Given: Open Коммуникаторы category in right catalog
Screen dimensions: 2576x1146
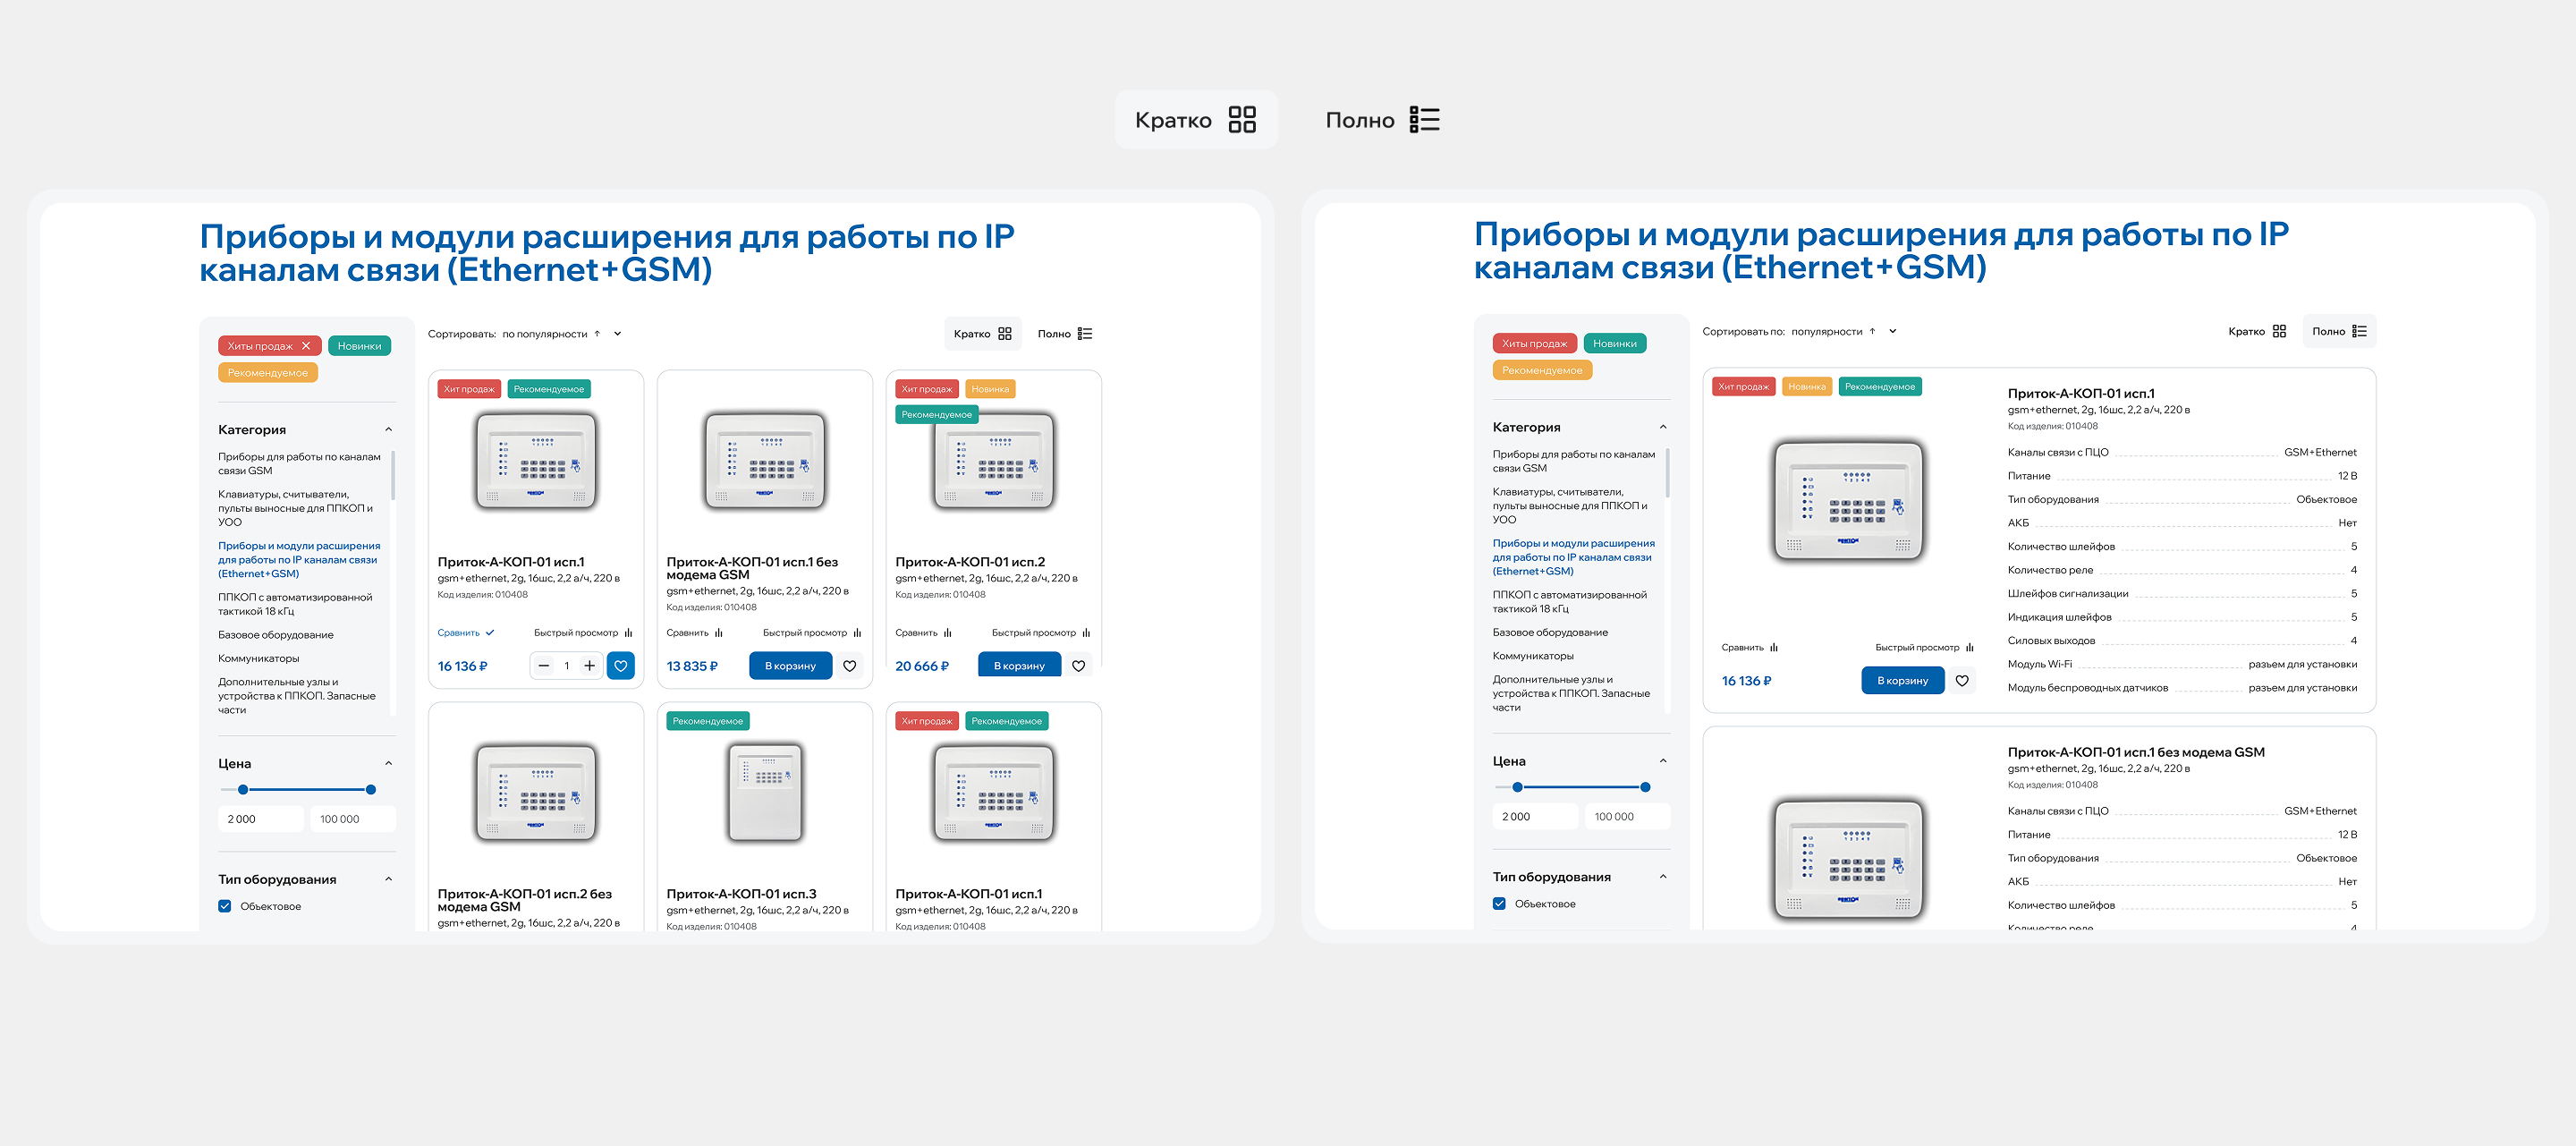Looking at the screenshot, I should point(1533,656).
